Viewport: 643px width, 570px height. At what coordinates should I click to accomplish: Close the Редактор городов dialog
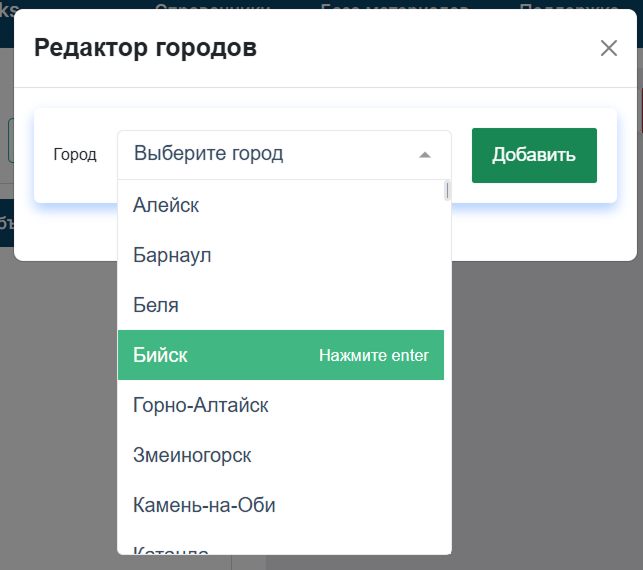pyautogui.click(x=609, y=48)
